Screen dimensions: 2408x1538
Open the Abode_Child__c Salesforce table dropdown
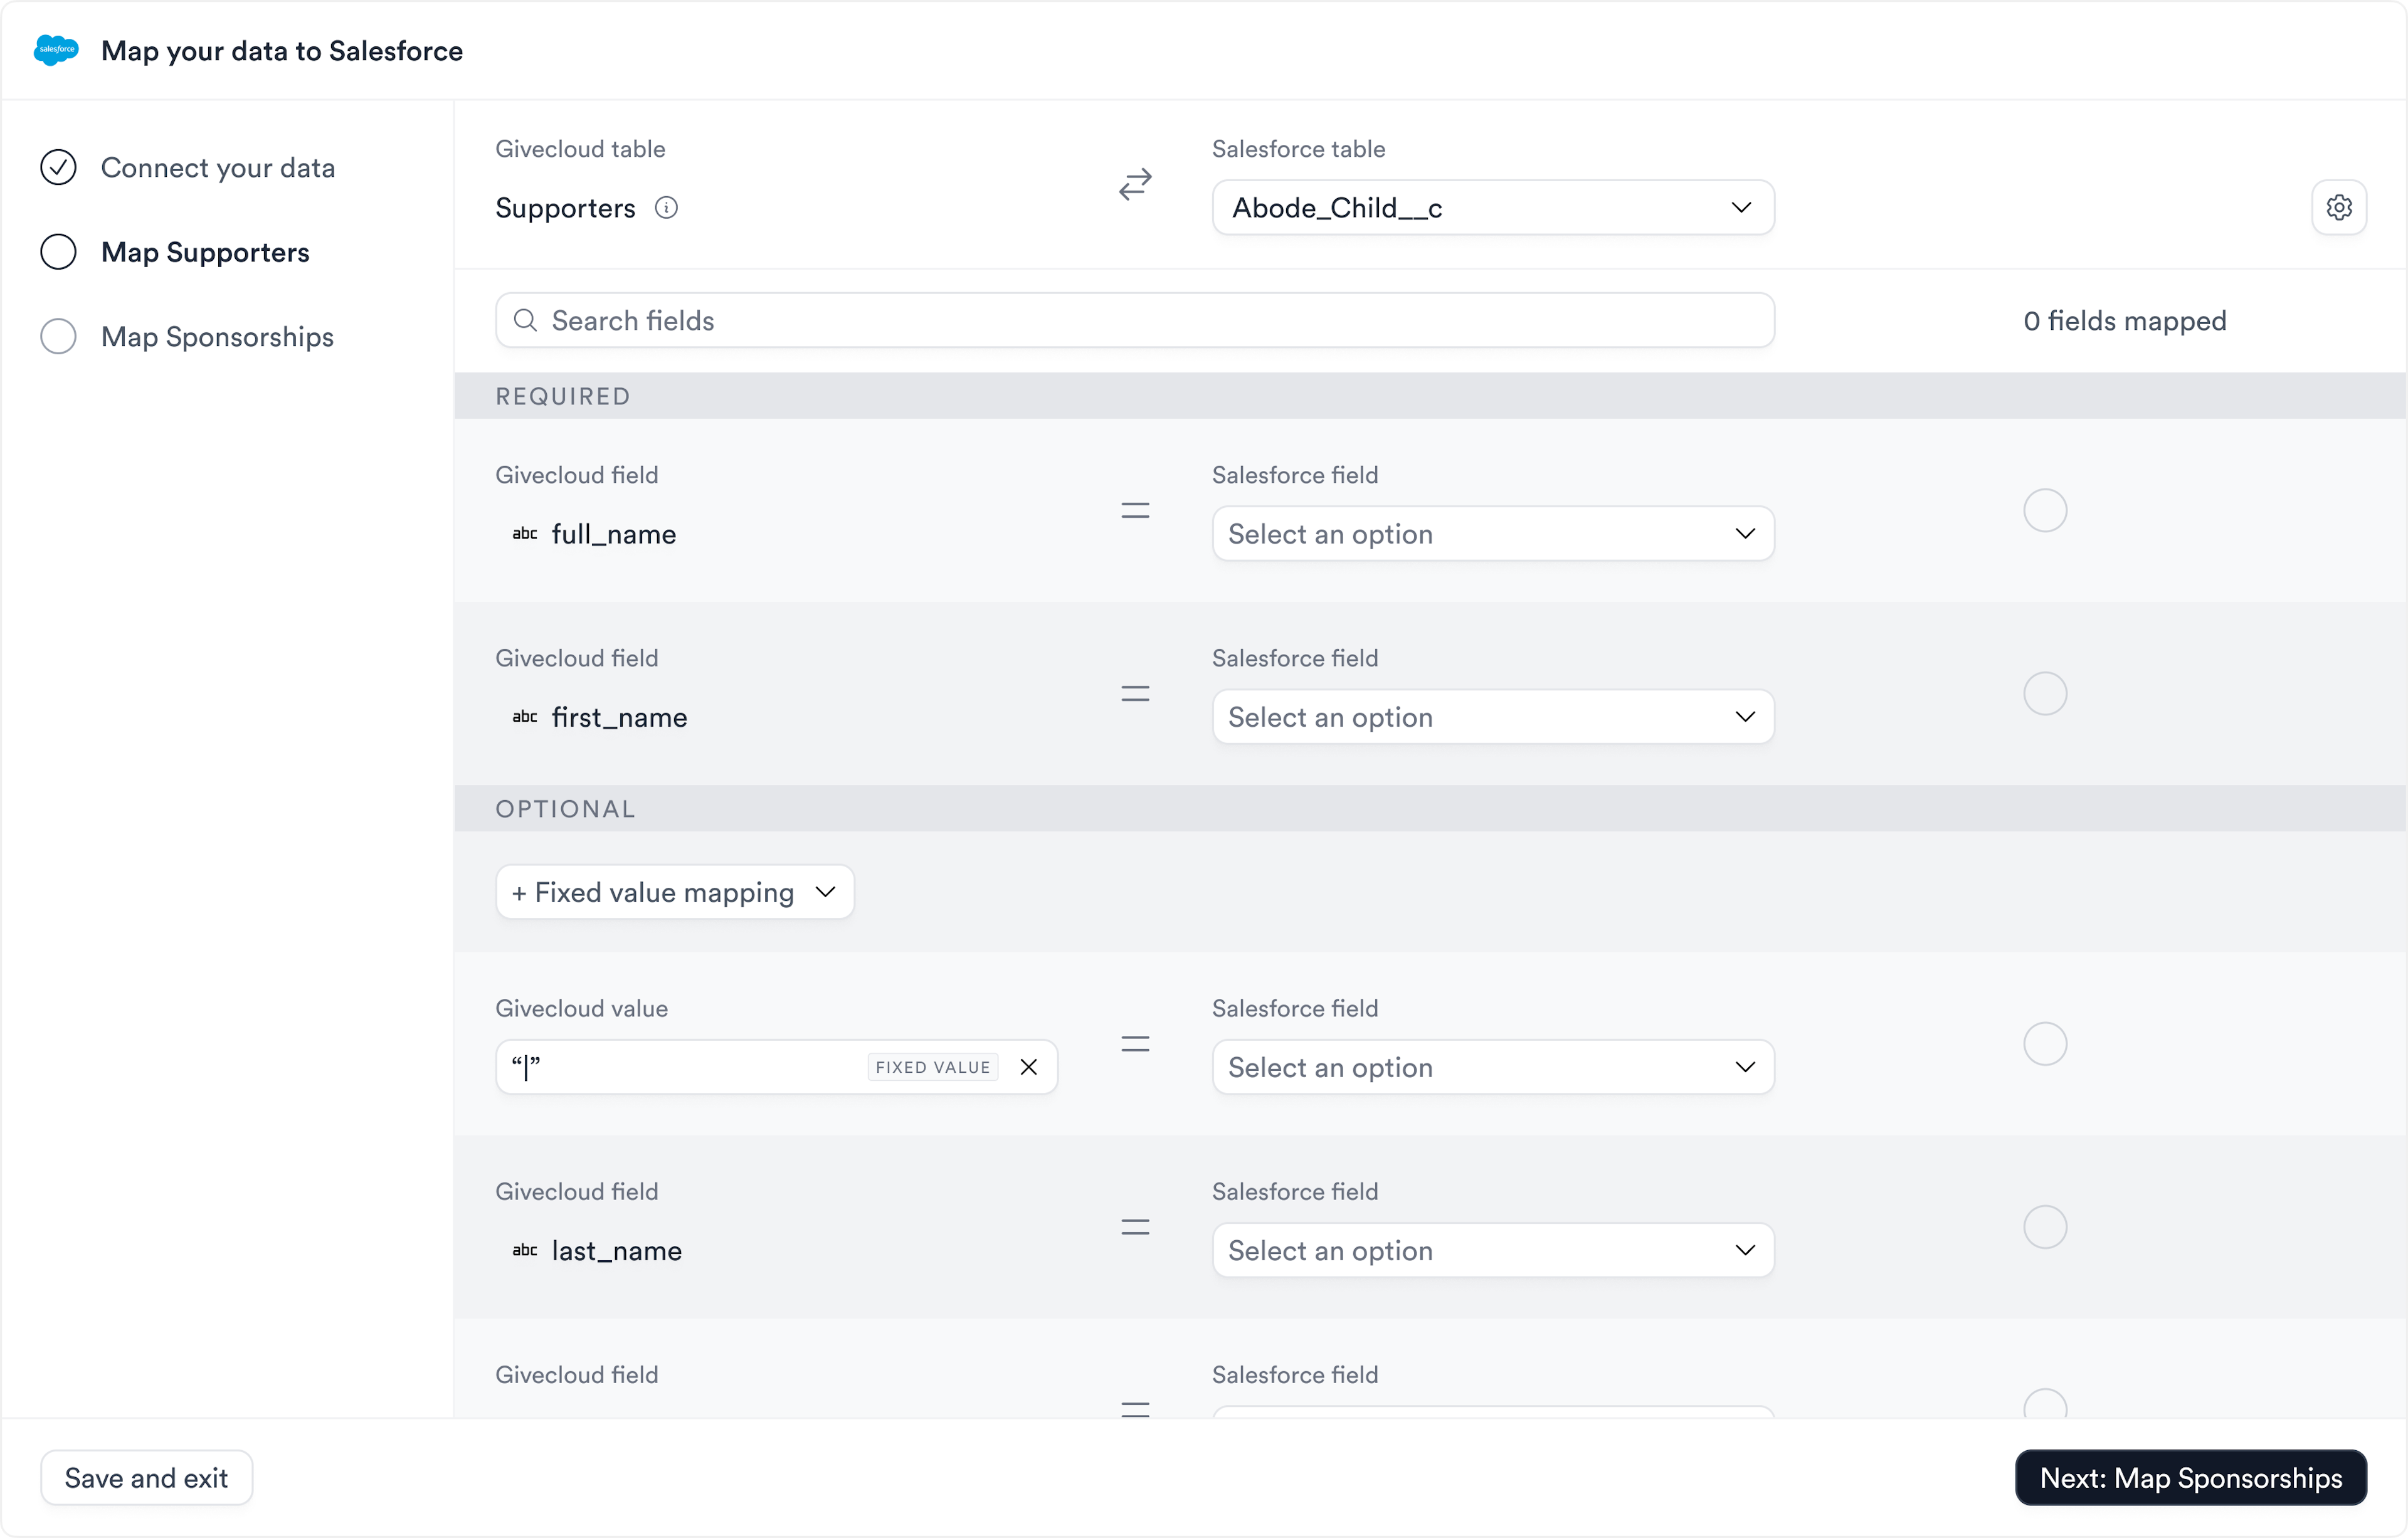(1492, 207)
